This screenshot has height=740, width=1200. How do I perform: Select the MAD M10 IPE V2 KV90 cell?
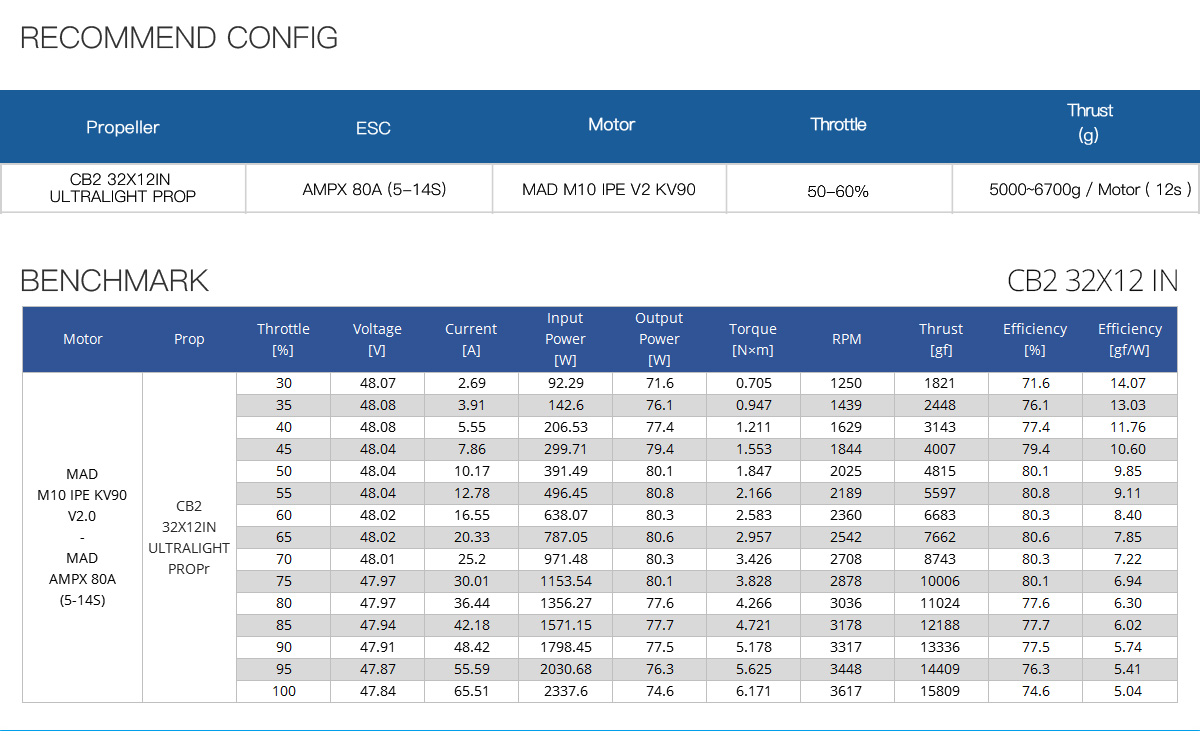(x=609, y=189)
